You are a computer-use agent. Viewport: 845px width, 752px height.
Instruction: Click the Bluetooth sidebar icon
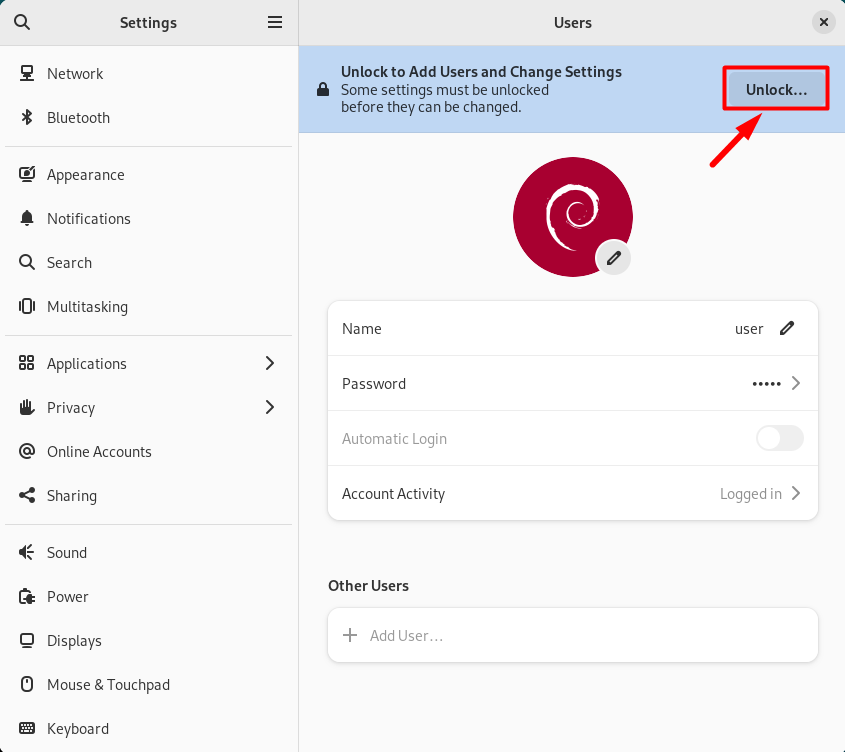pos(26,117)
